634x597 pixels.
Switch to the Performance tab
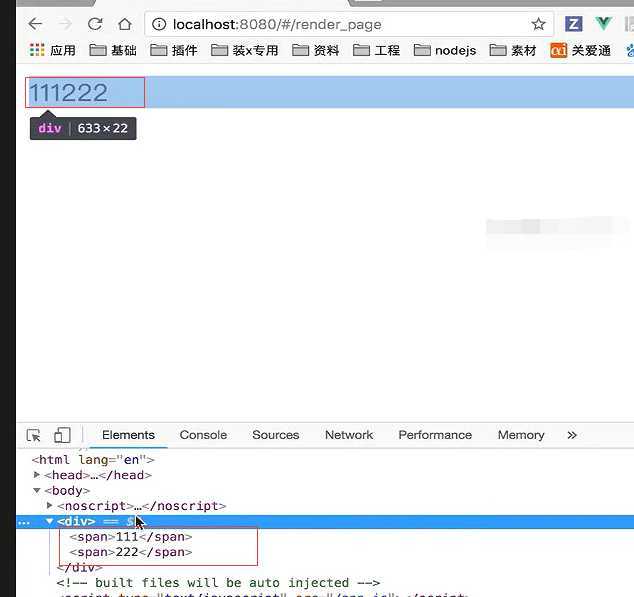click(435, 435)
